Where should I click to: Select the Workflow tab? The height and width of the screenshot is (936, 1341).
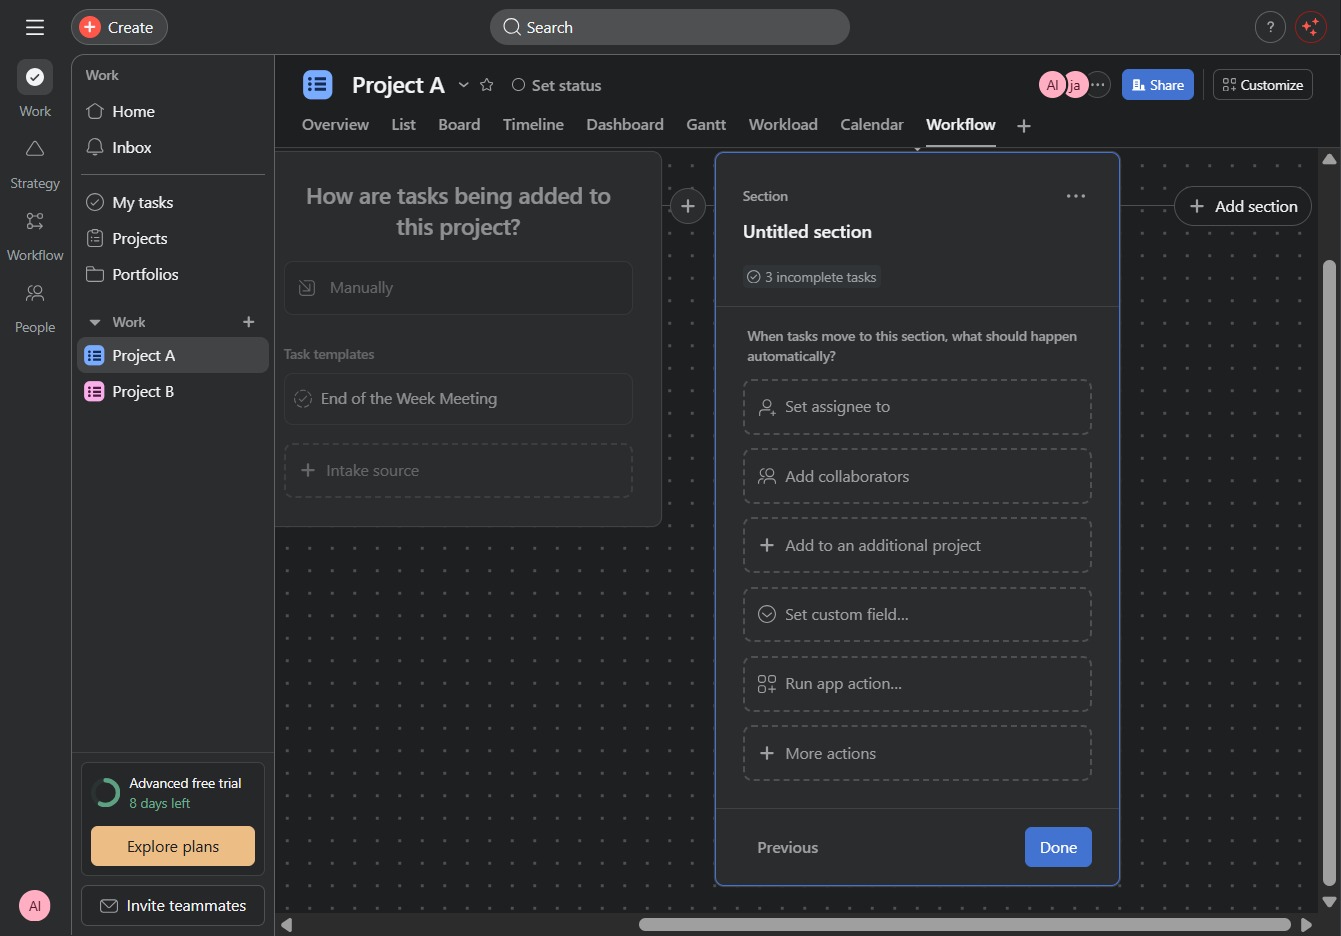pos(961,125)
